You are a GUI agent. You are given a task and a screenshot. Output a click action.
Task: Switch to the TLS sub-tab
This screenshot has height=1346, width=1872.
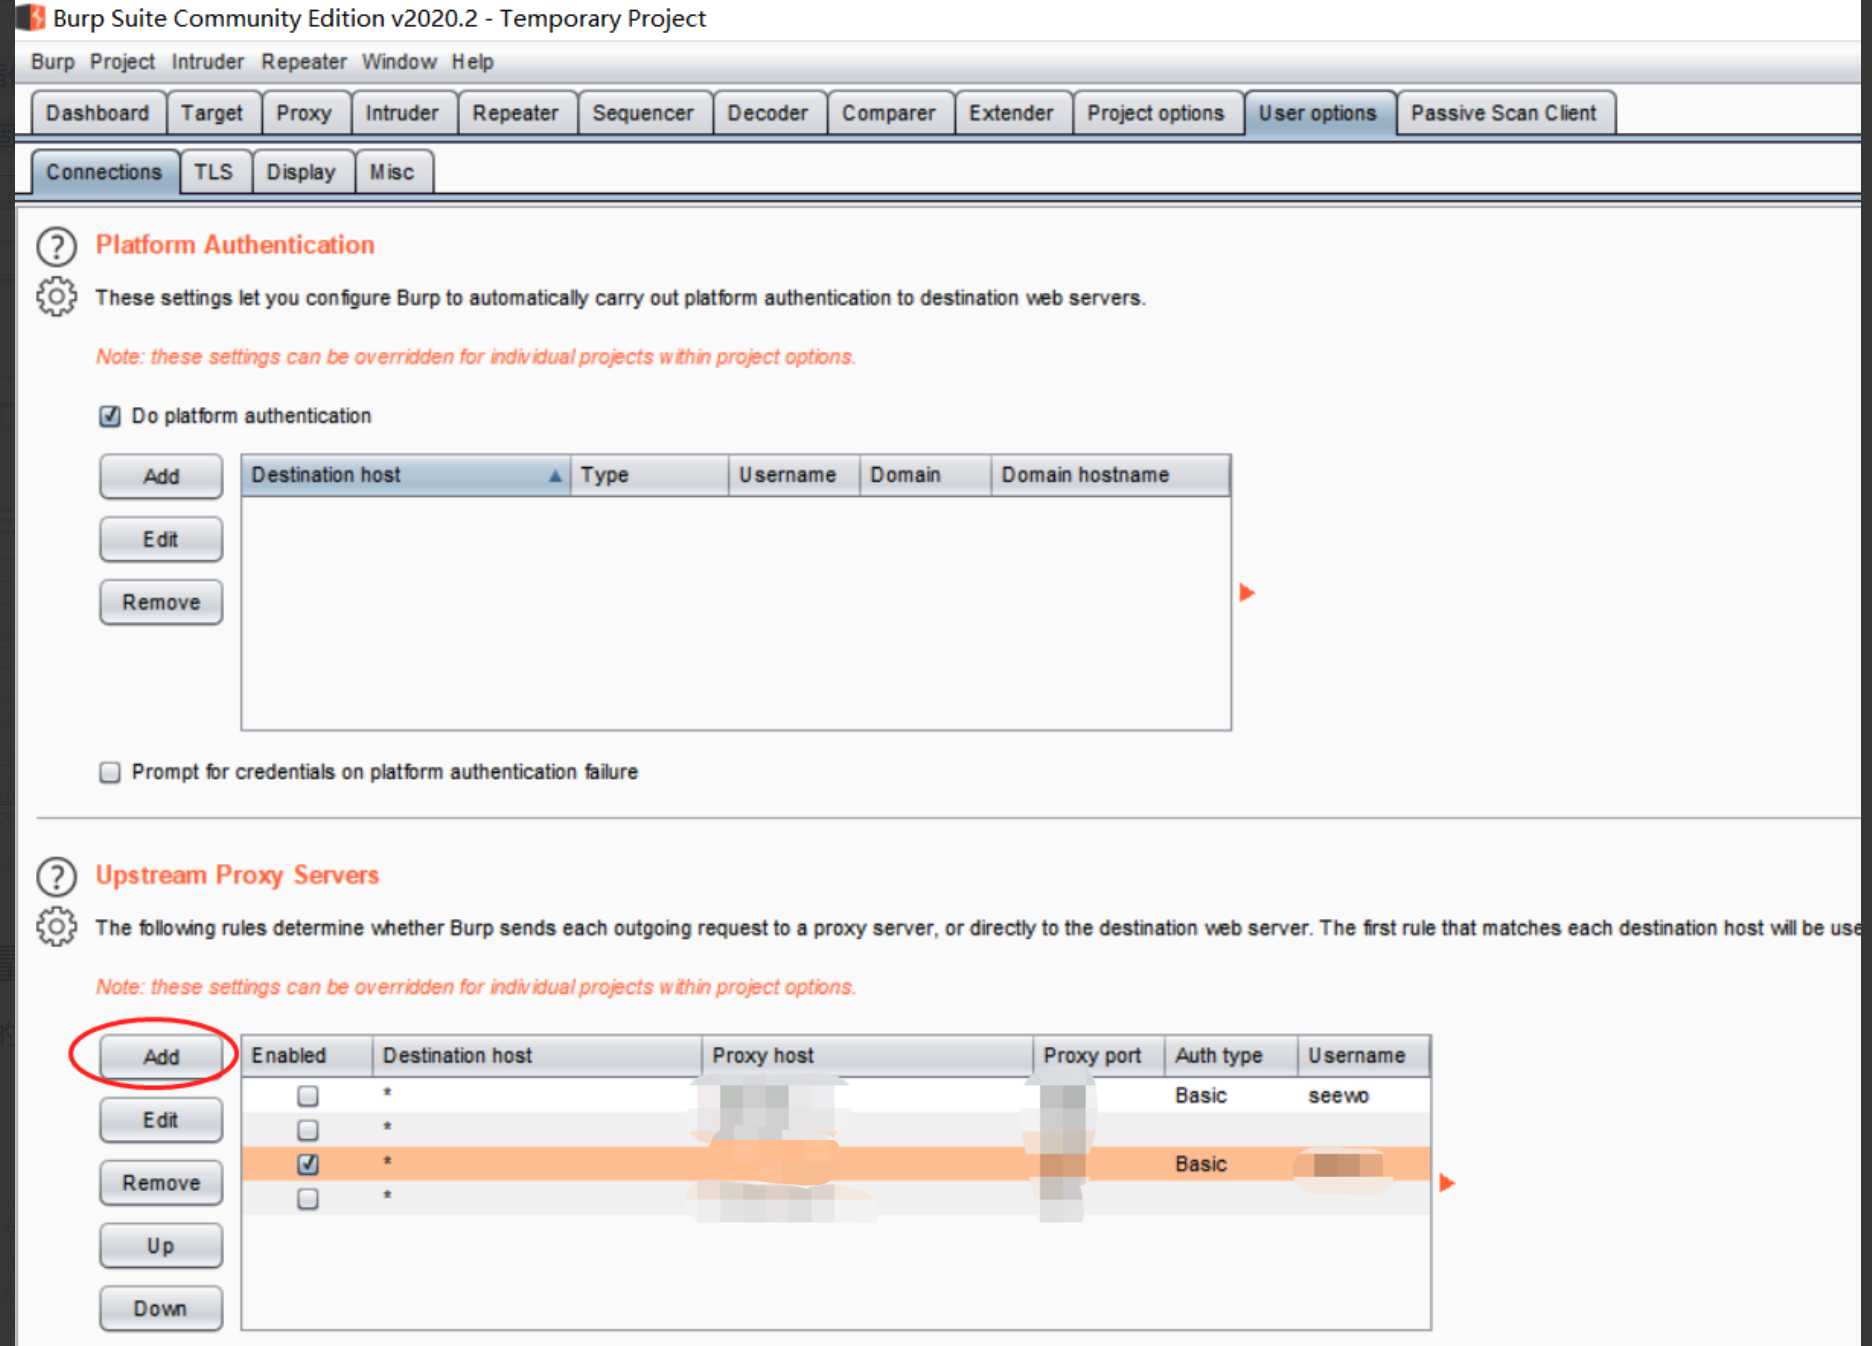pyautogui.click(x=213, y=172)
